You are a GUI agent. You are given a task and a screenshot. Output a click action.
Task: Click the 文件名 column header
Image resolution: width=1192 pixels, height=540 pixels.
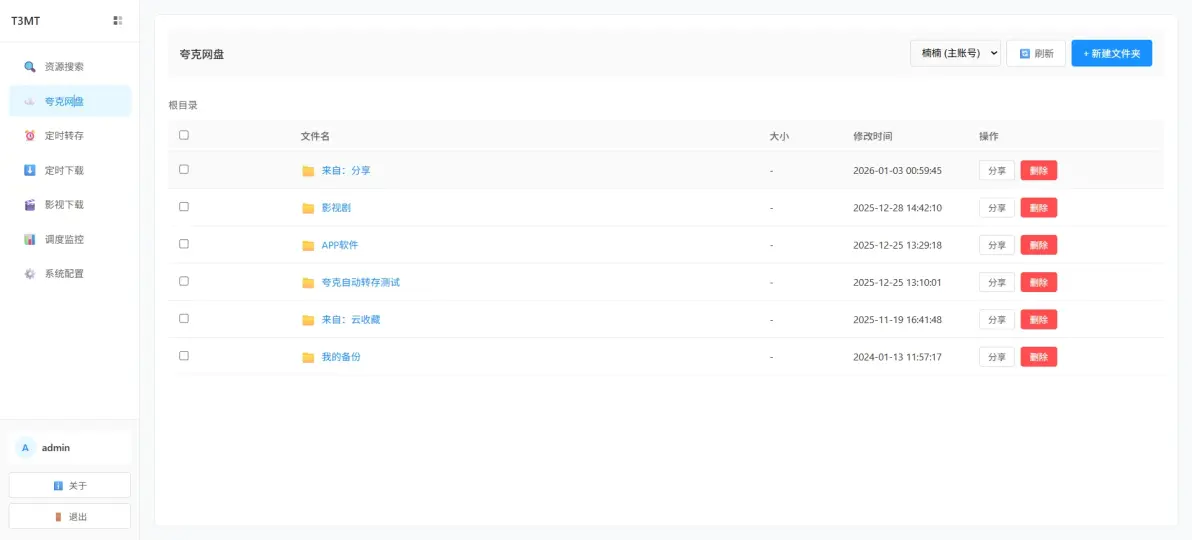[315, 136]
